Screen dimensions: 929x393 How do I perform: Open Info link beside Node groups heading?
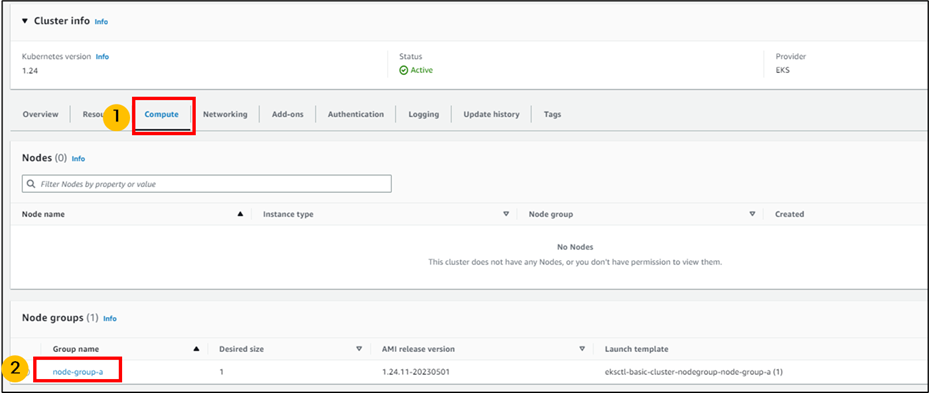click(110, 318)
